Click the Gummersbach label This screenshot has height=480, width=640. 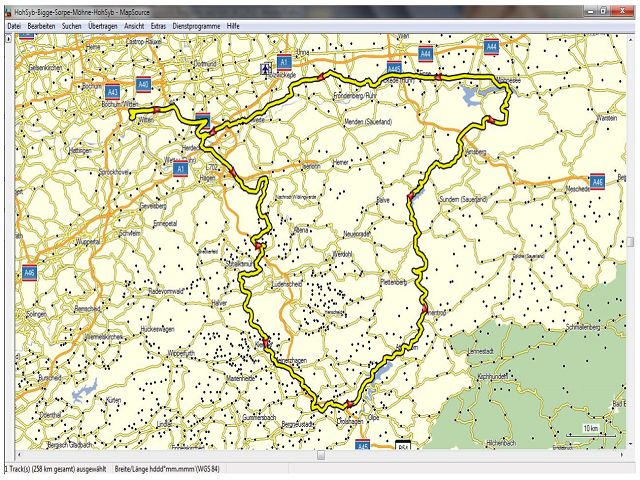click(259, 418)
